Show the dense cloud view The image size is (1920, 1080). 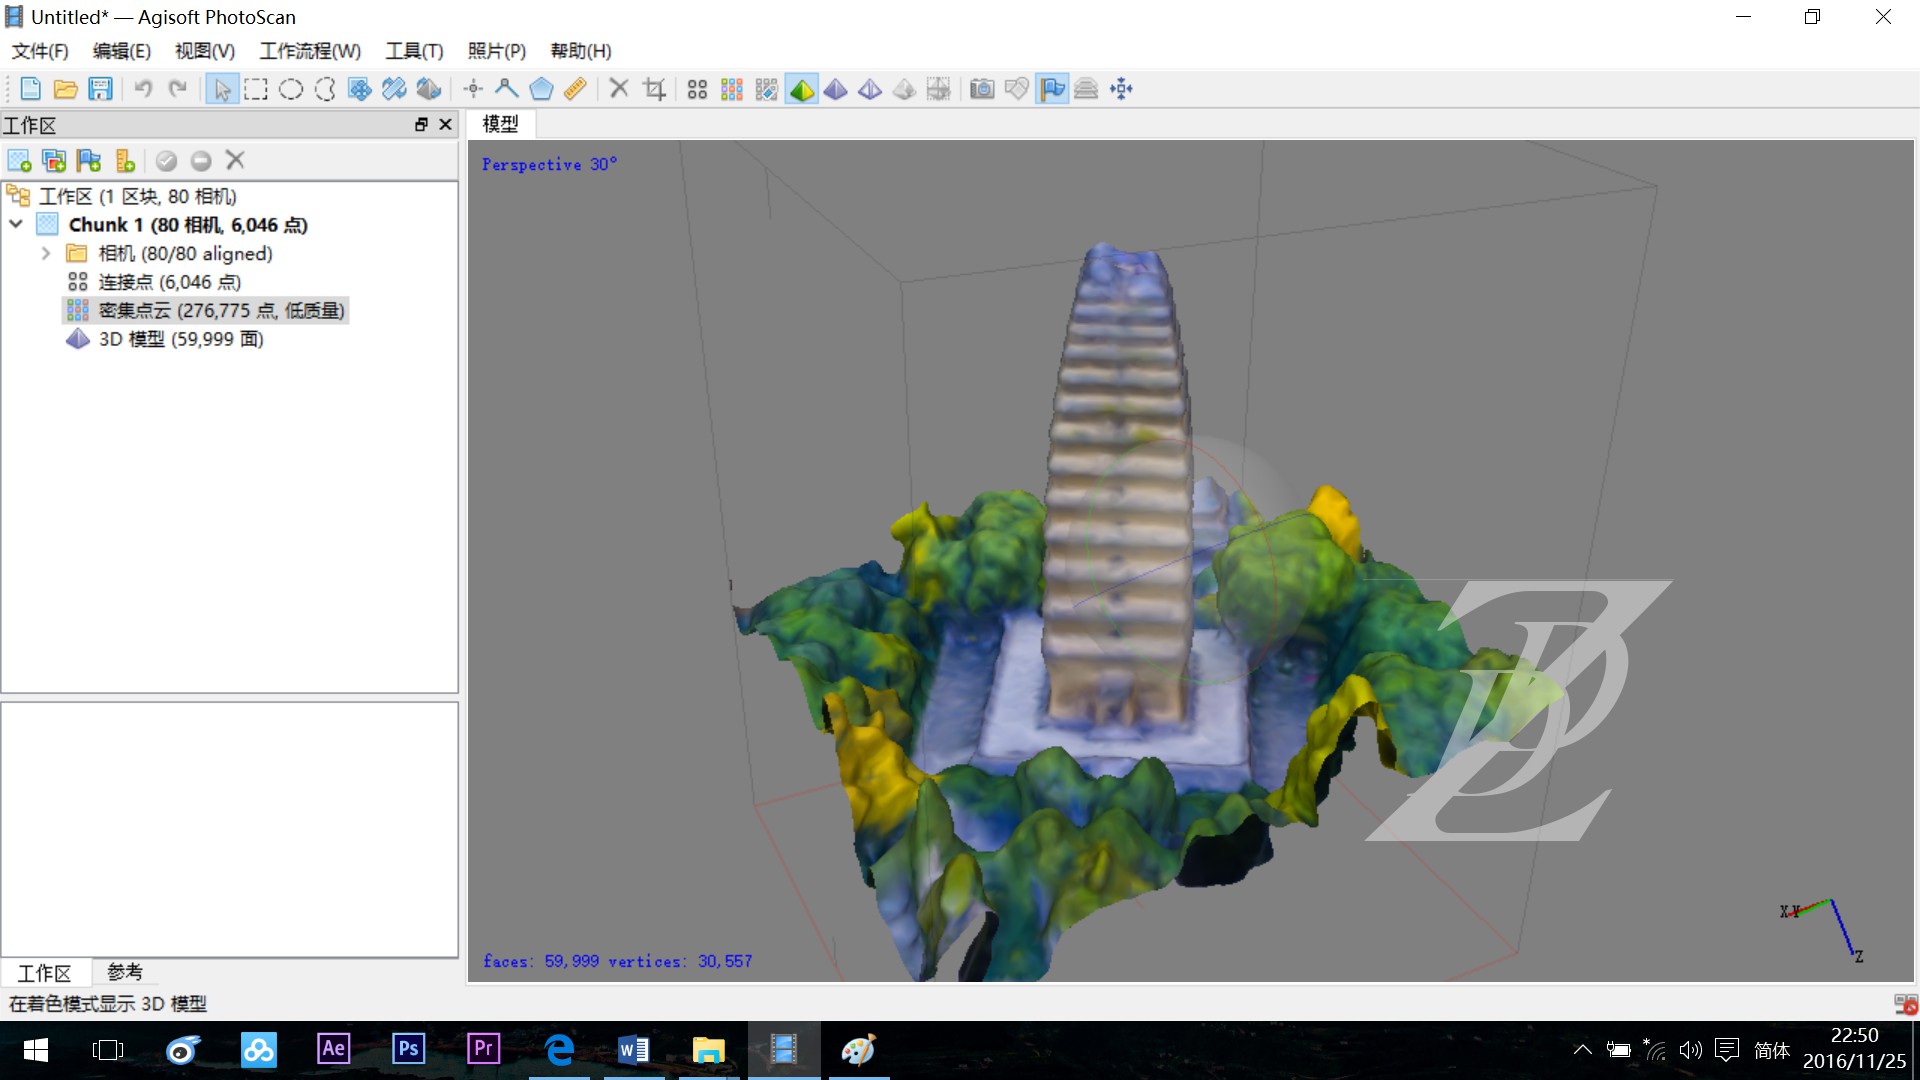click(732, 89)
